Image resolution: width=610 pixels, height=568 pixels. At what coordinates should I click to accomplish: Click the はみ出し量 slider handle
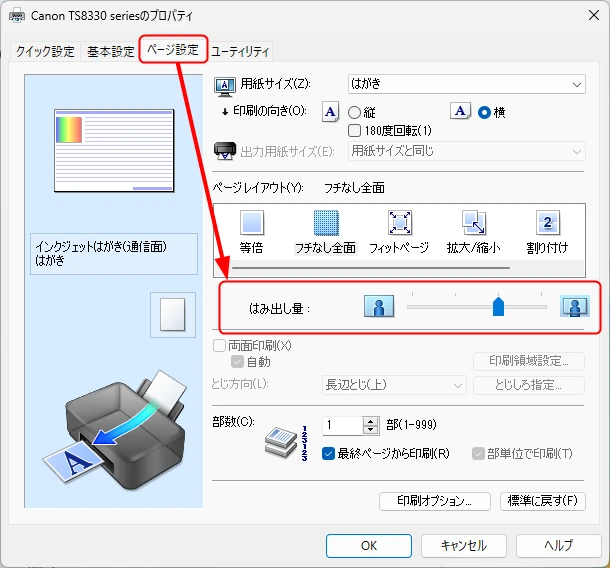pos(498,307)
